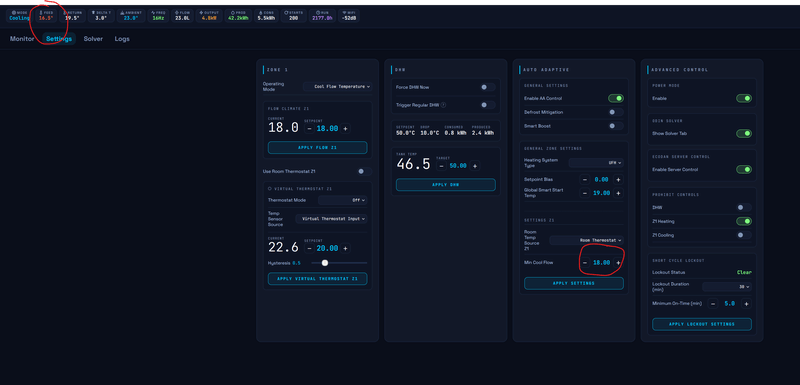
Task: Open the Thermostat Mode dropdown
Action: pyautogui.click(x=342, y=200)
